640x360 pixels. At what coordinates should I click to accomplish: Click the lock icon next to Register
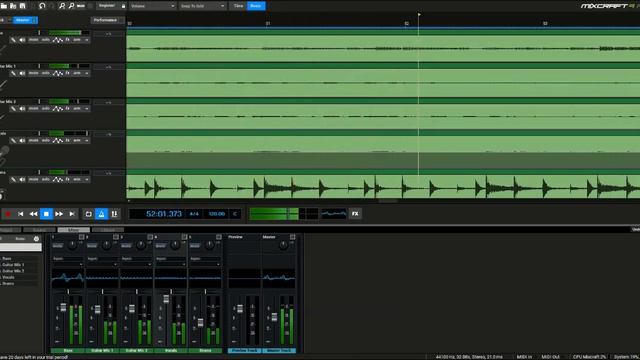[x=123, y=6]
